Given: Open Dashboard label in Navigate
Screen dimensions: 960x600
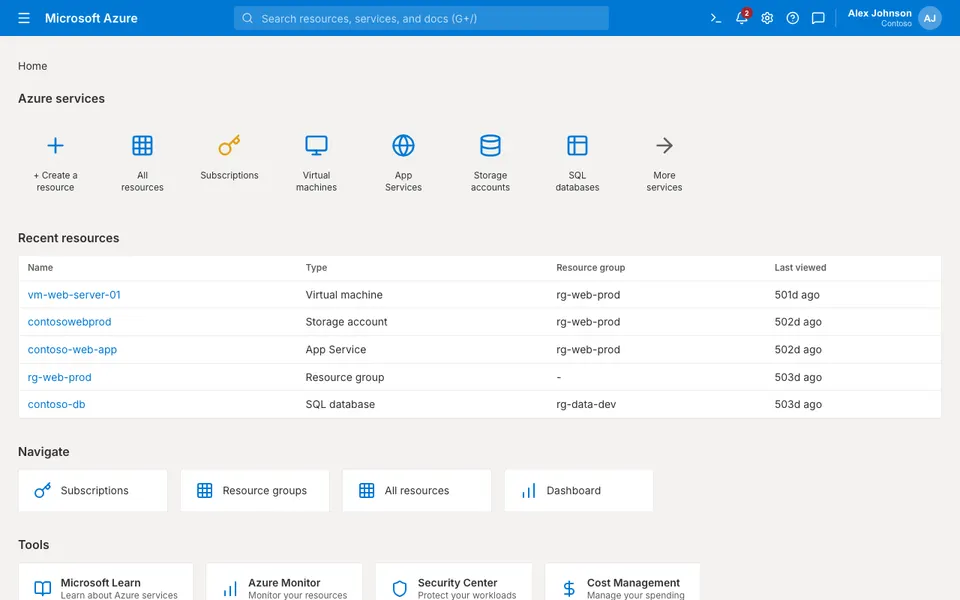Looking at the screenshot, I should (573, 490).
